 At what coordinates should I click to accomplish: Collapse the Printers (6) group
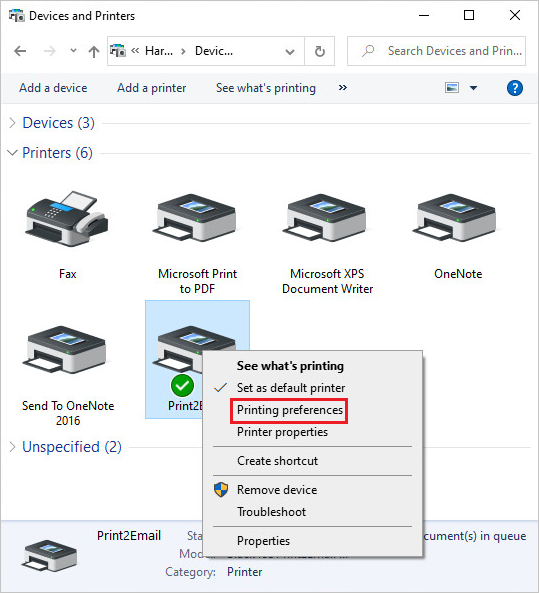(x=12, y=153)
